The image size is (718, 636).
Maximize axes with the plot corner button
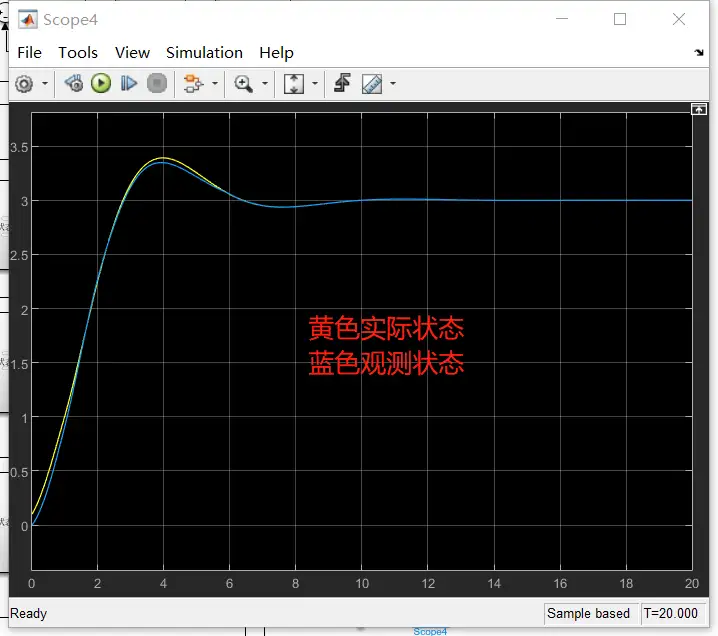click(x=699, y=109)
